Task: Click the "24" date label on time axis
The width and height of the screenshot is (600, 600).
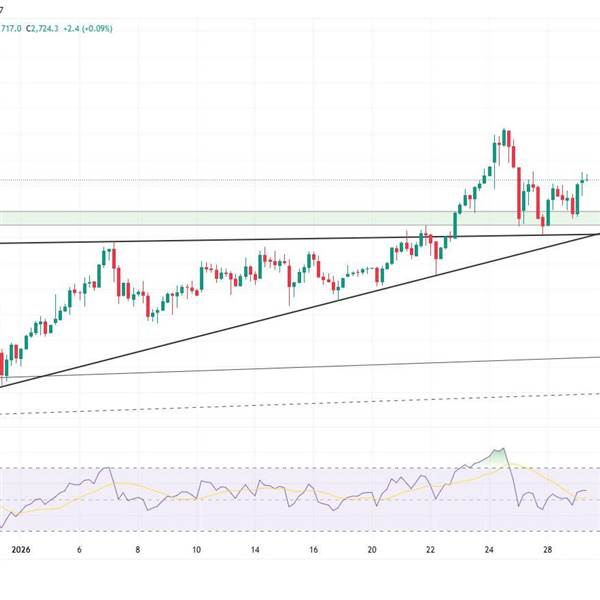Action: pyautogui.click(x=489, y=550)
